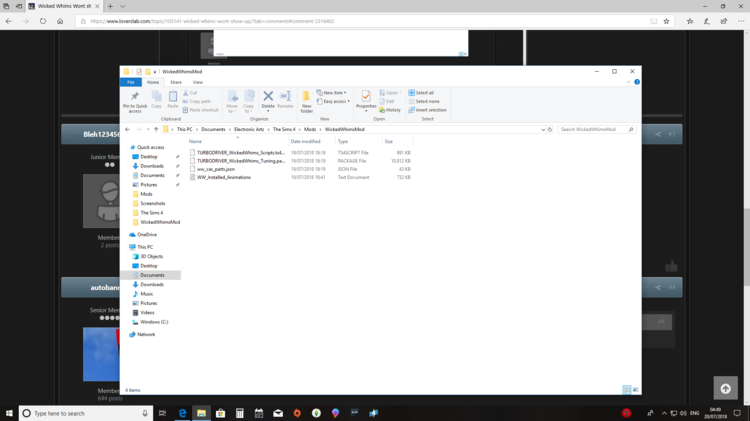Create a New folder
Viewport: 750px width, 421px height.
pyautogui.click(x=307, y=101)
